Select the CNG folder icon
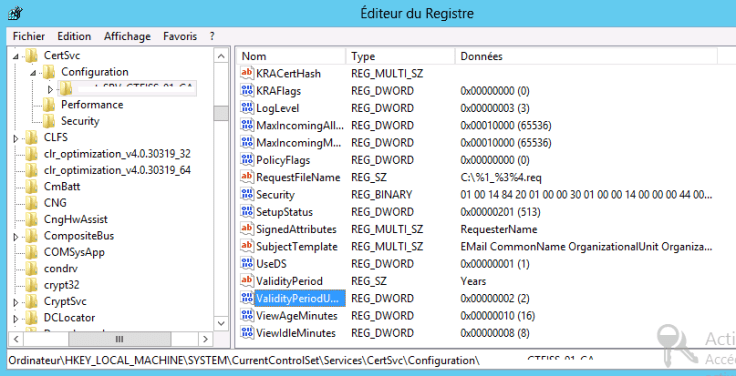 31,203
